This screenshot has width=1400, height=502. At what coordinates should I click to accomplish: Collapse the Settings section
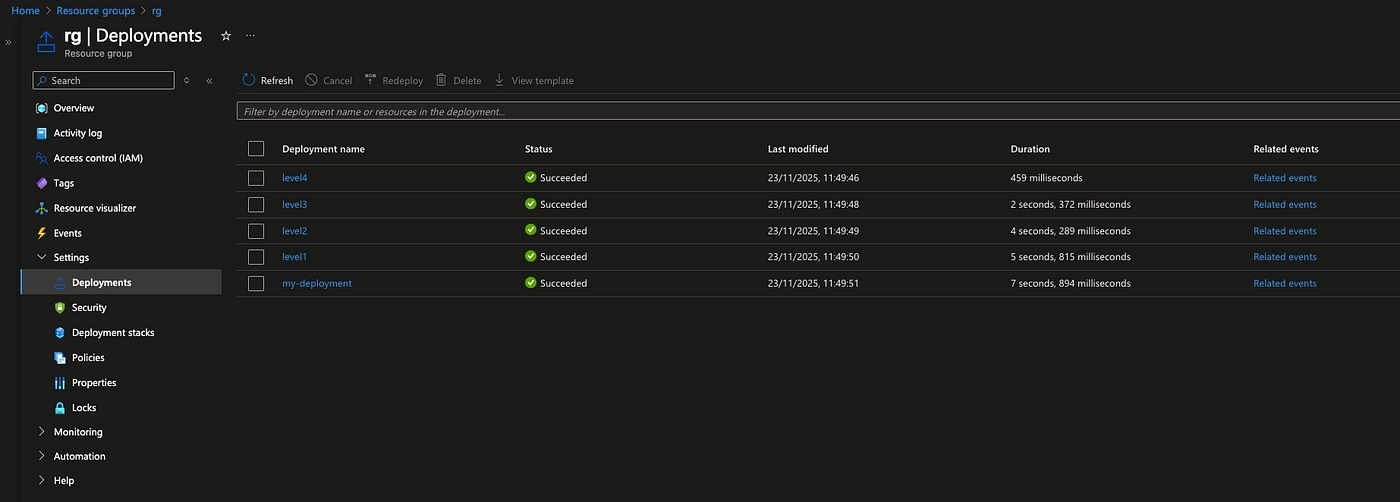click(41, 257)
